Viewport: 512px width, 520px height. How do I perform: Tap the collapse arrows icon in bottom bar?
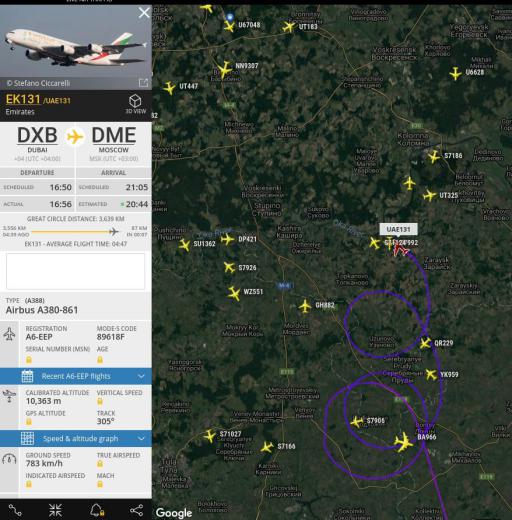pyautogui.click(x=55, y=510)
